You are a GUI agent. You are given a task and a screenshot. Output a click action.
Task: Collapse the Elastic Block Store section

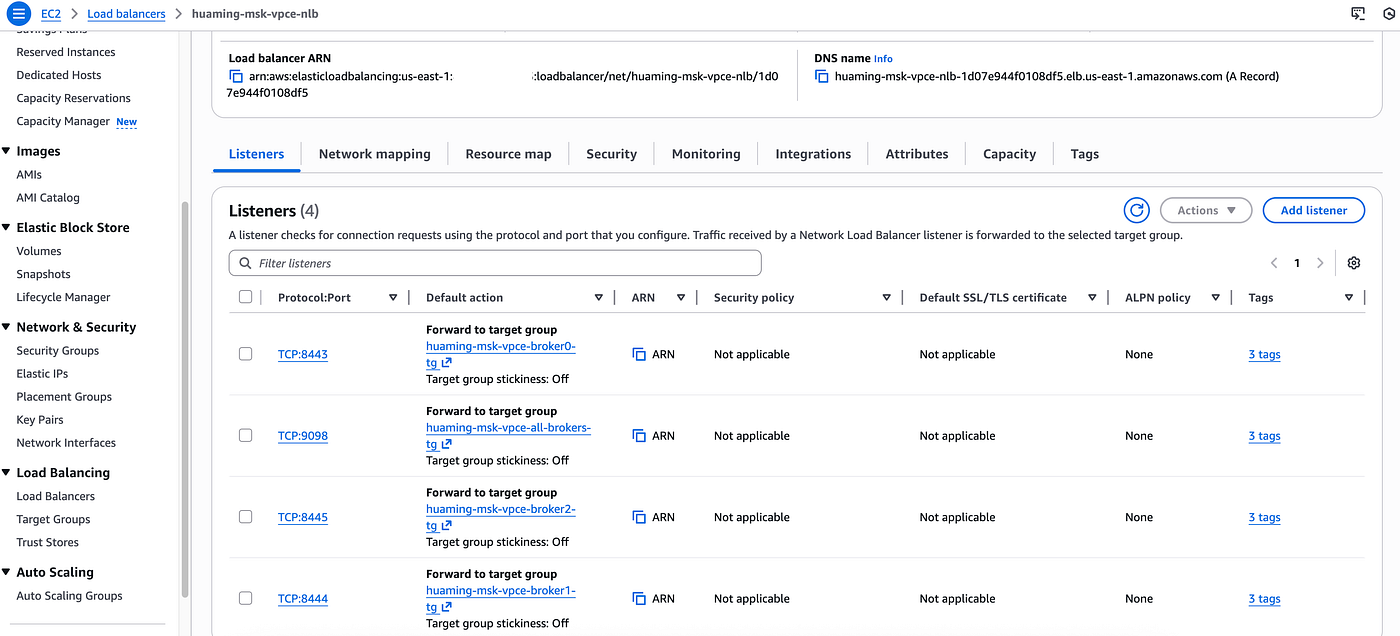pos(7,227)
